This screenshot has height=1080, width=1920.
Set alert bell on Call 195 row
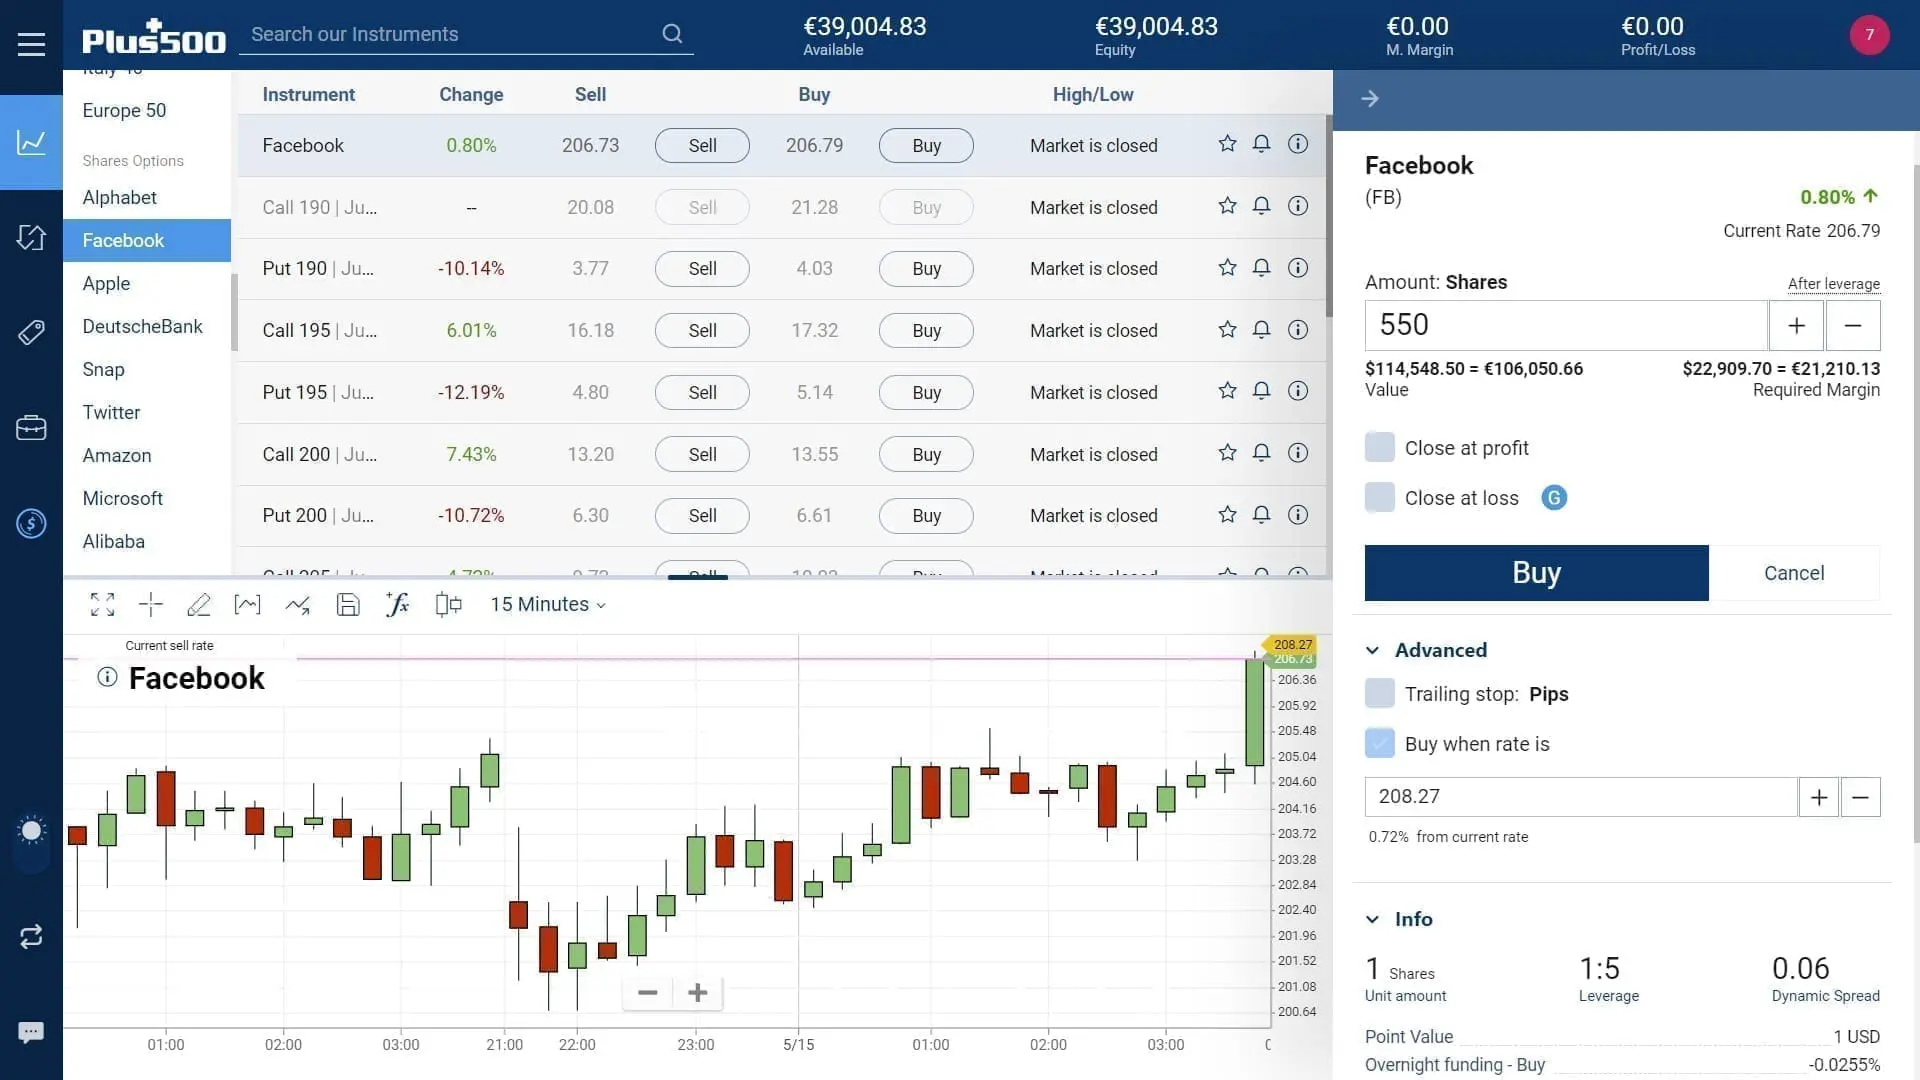click(x=1262, y=330)
